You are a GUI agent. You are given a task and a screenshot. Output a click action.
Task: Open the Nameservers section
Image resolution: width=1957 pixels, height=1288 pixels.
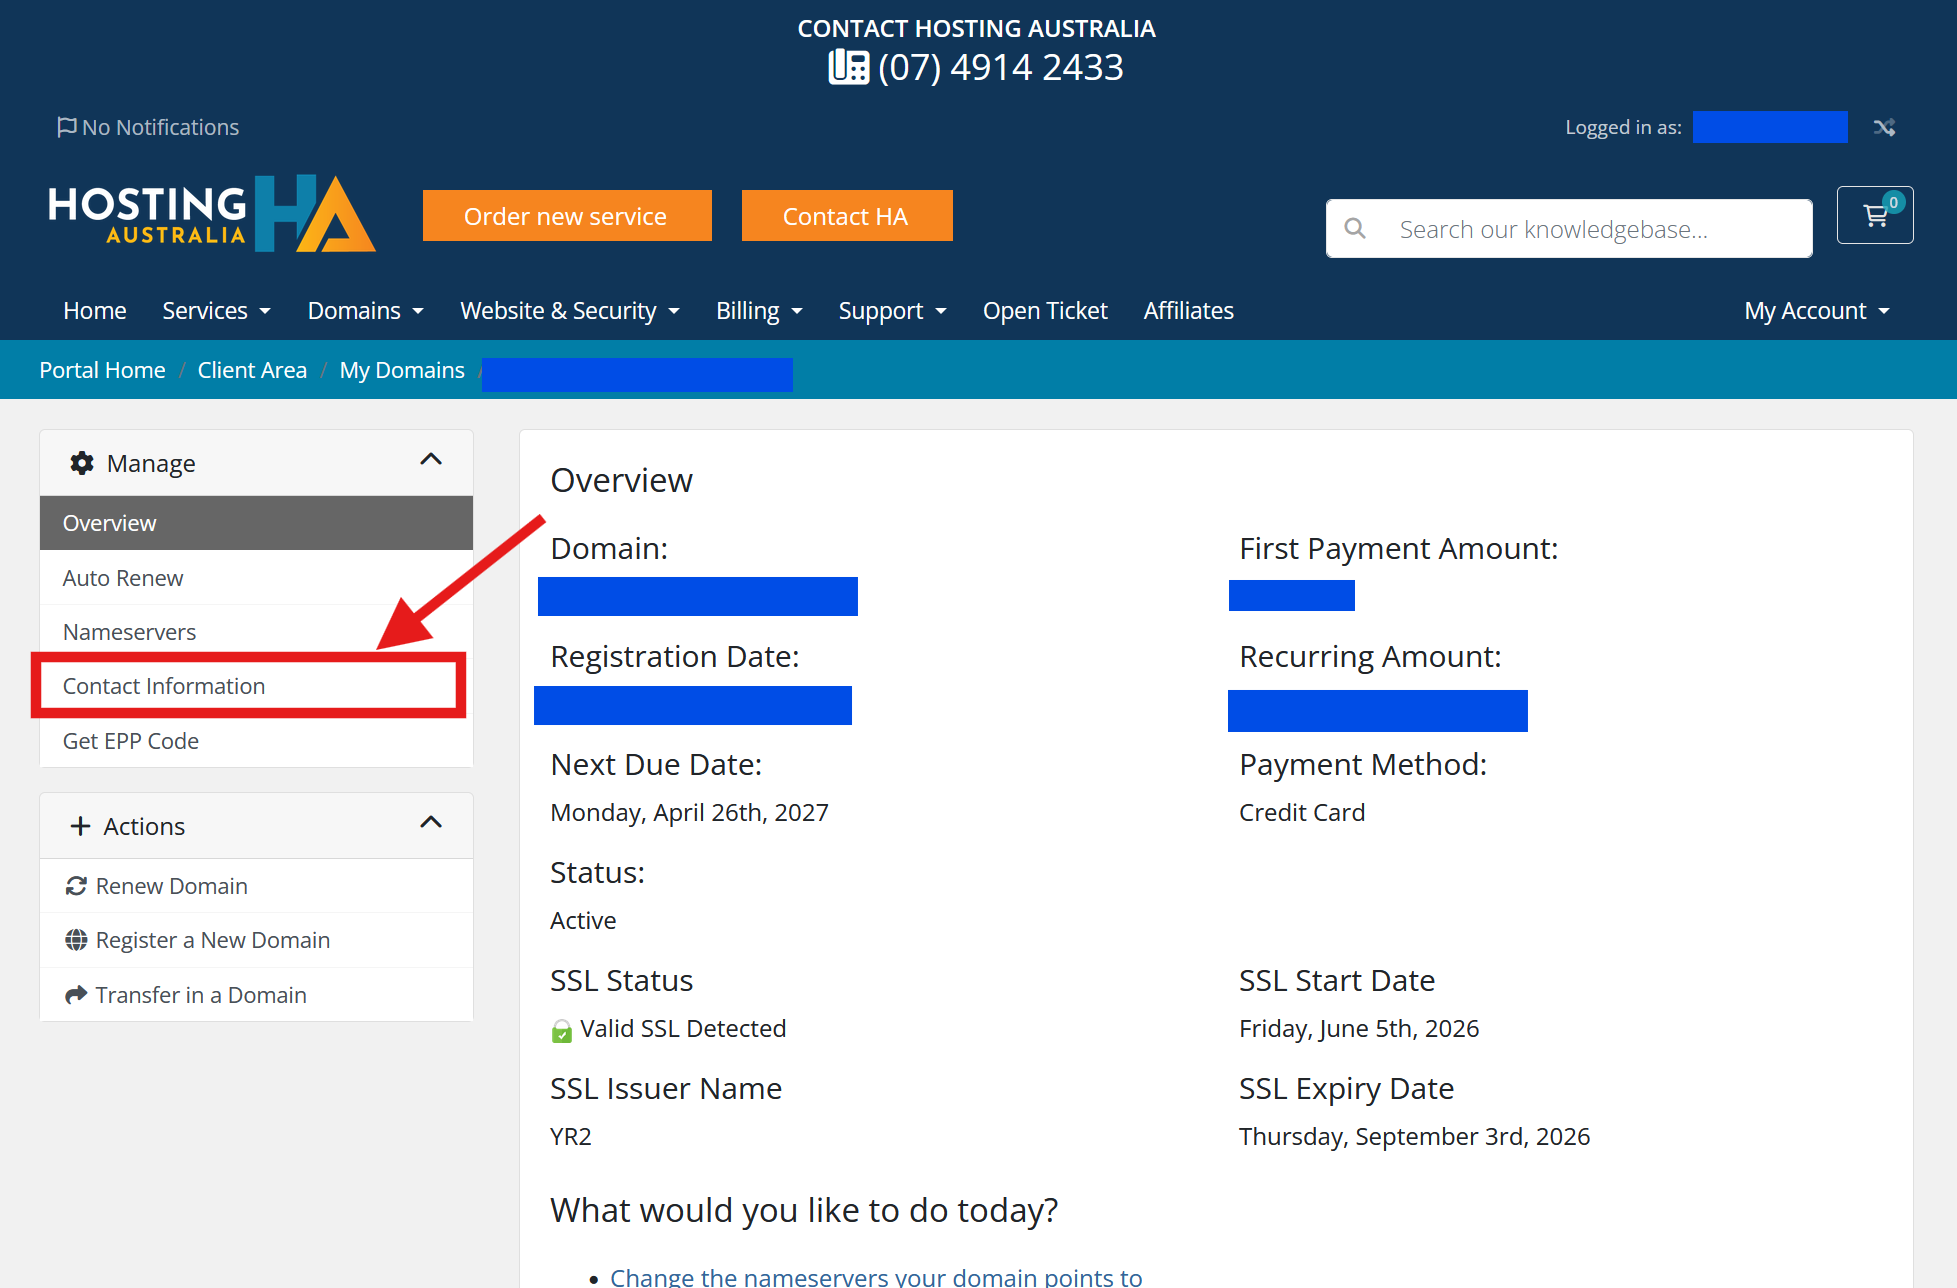(x=256, y=632)
